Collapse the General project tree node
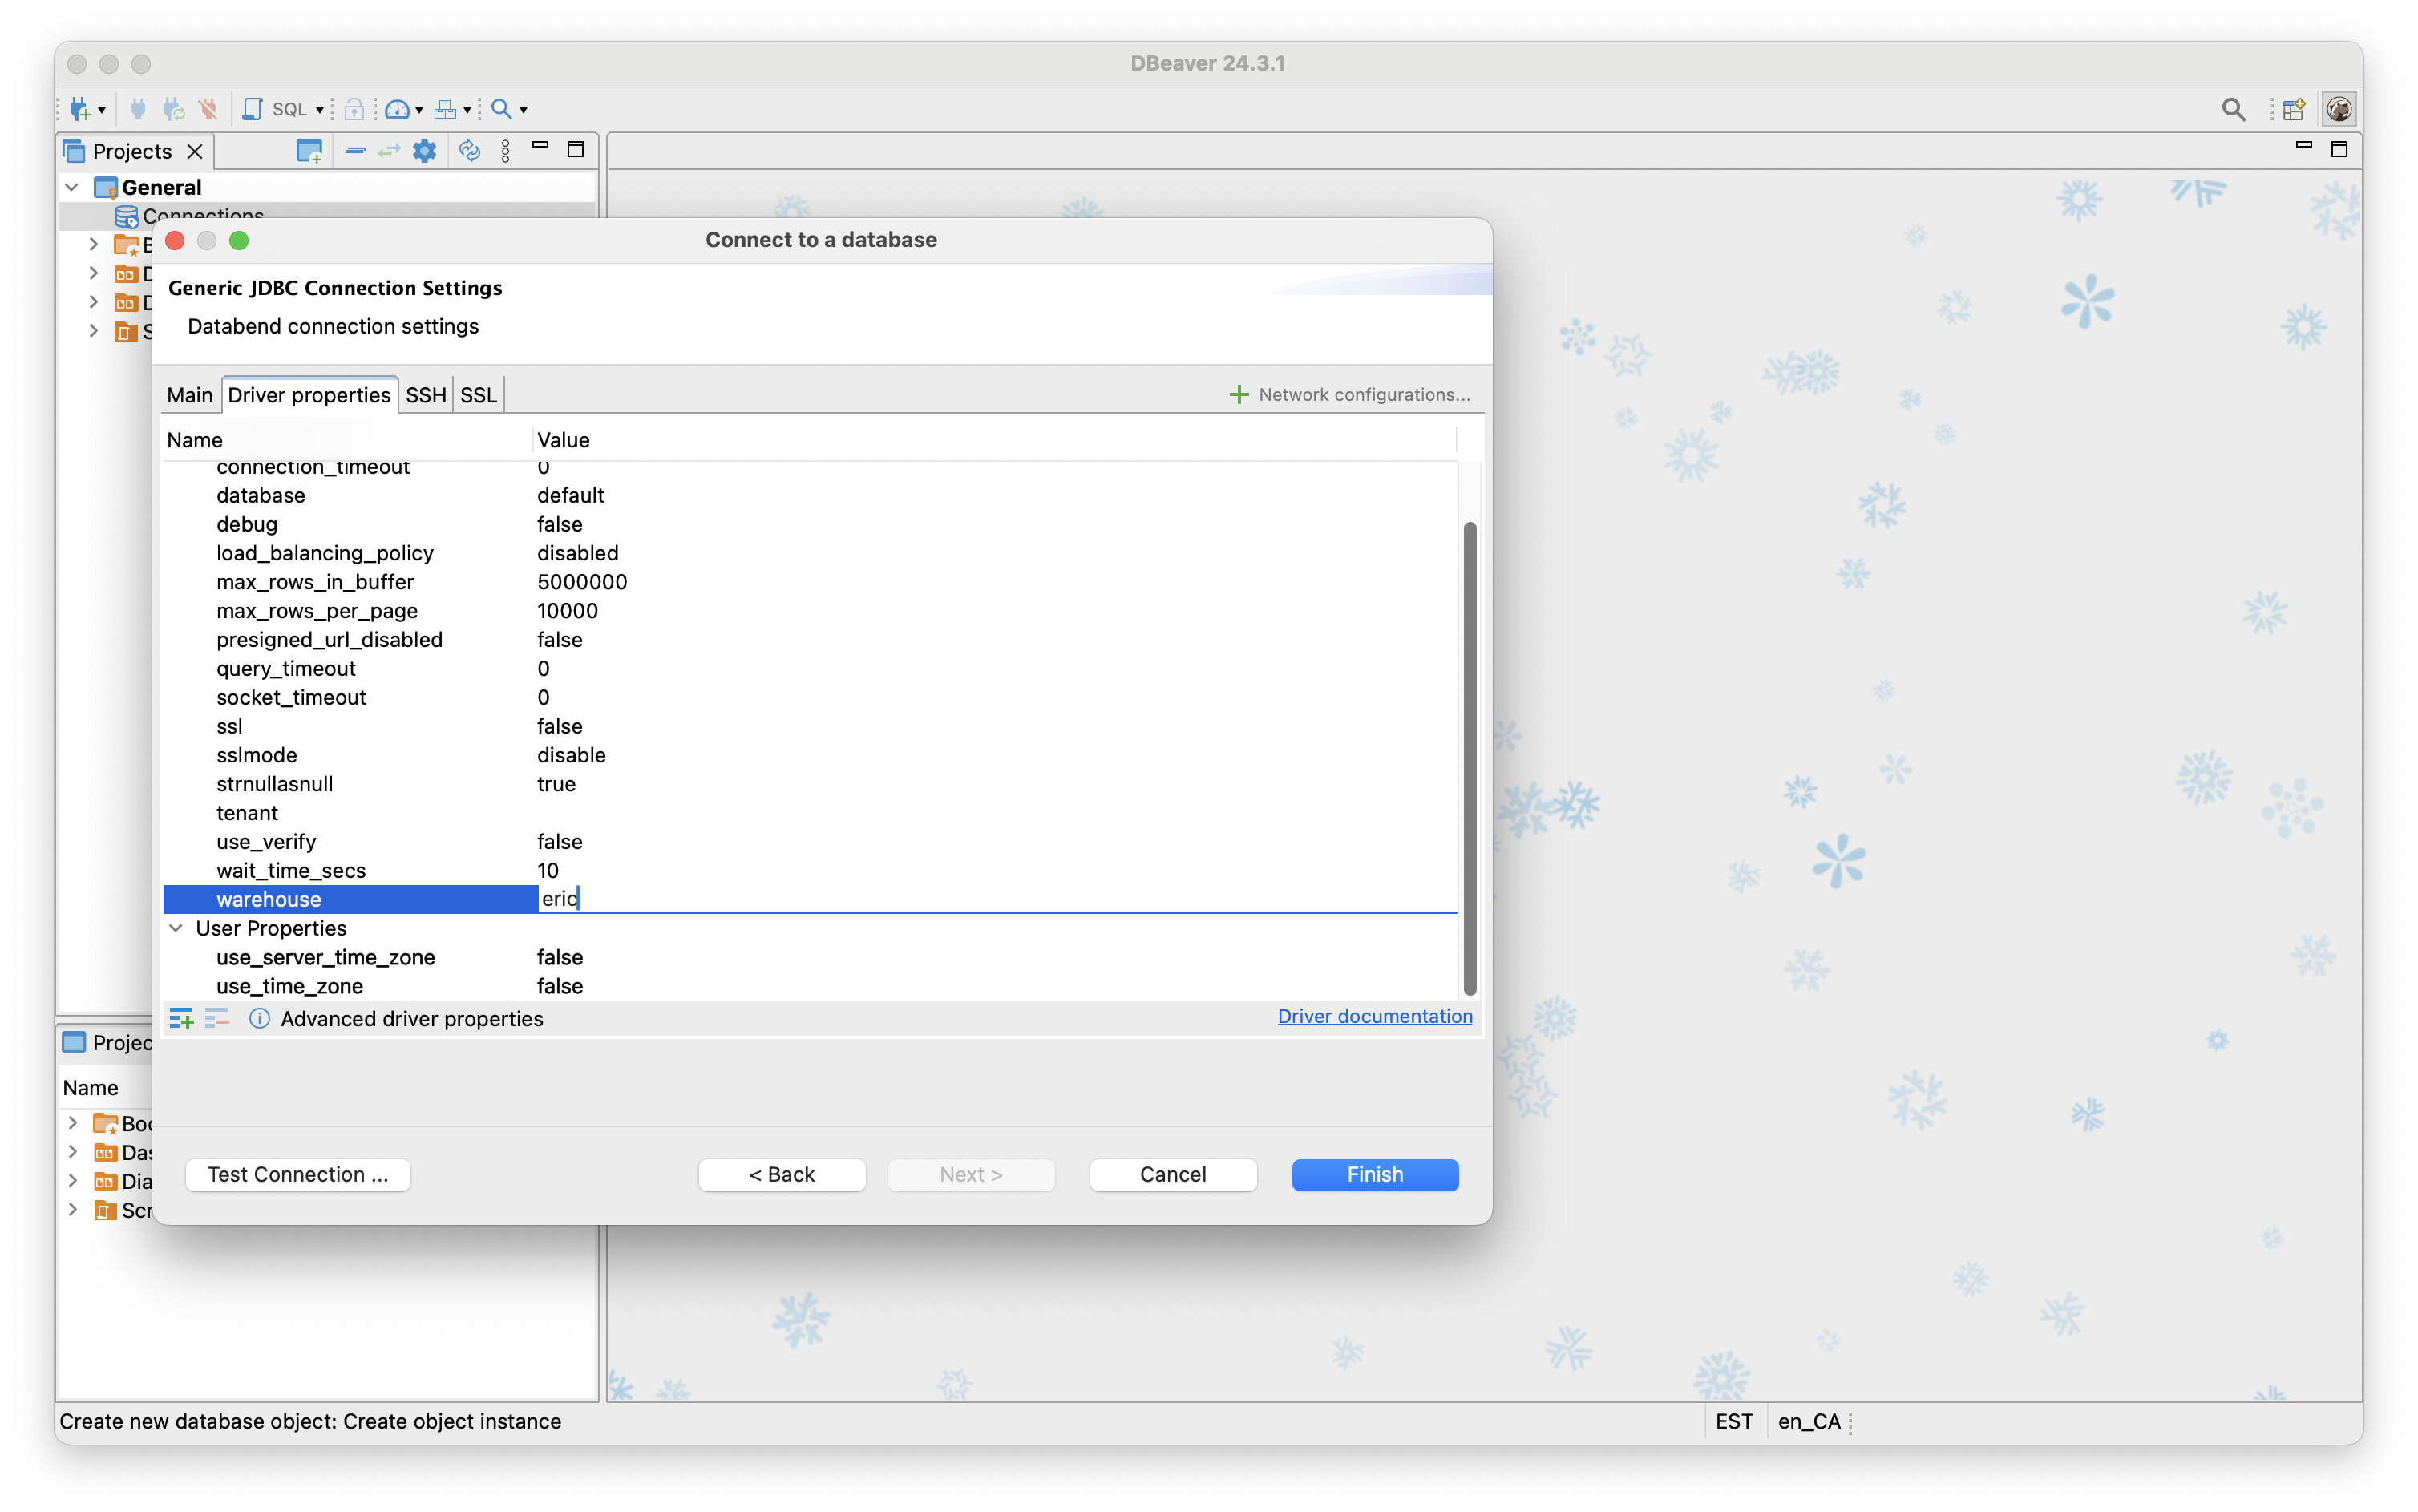 [72, 187]
